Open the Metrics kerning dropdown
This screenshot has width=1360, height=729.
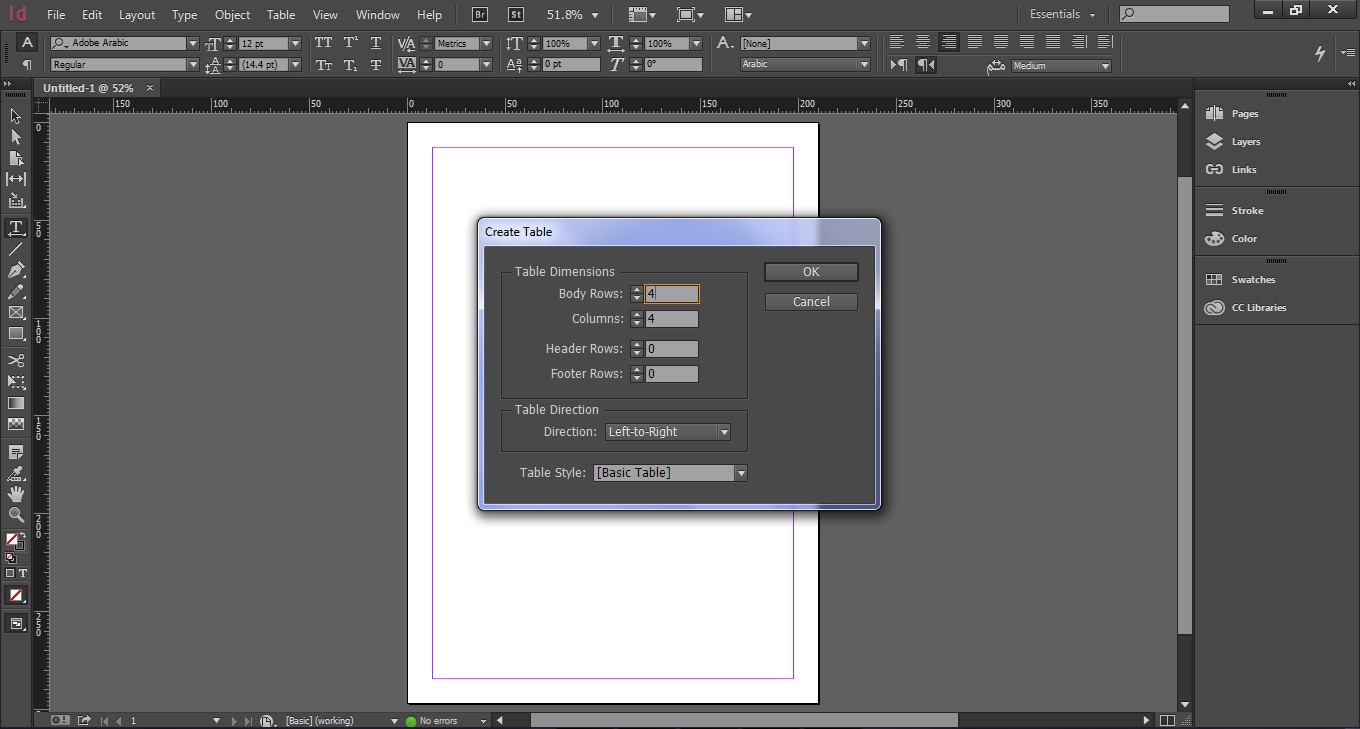click(x=486, y=43)
